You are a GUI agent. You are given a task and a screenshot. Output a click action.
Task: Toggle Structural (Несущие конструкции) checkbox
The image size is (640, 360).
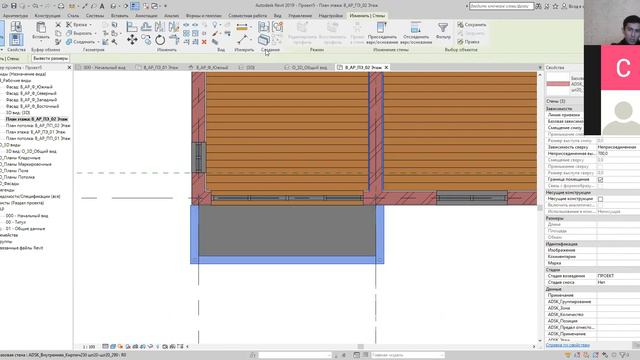coord(600,199)
